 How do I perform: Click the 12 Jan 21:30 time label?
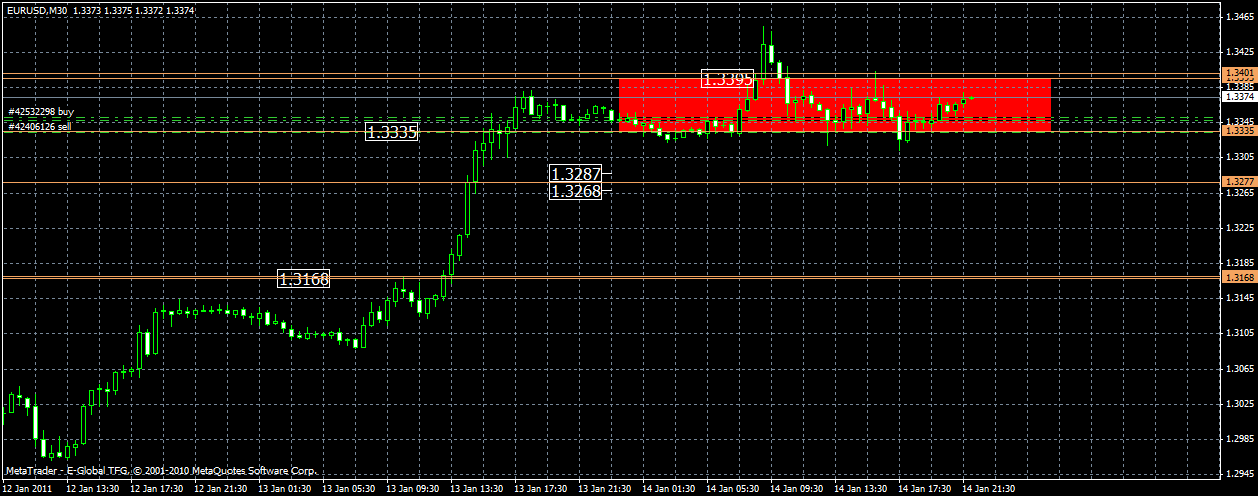[221, 489]
